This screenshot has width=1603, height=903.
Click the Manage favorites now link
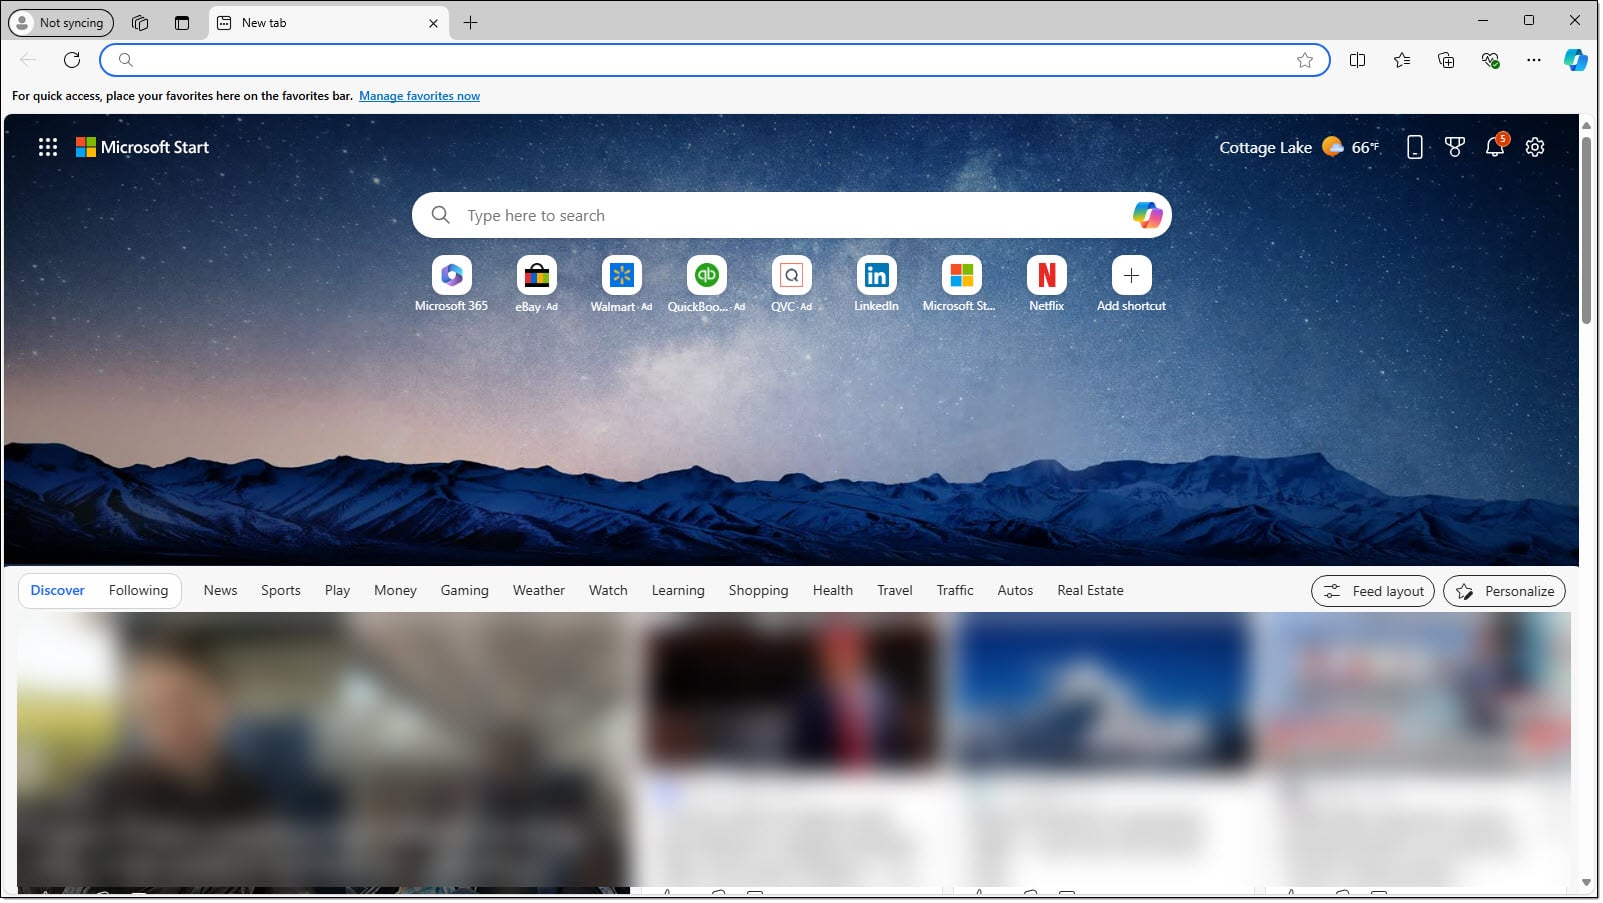(x=419, y=96)
